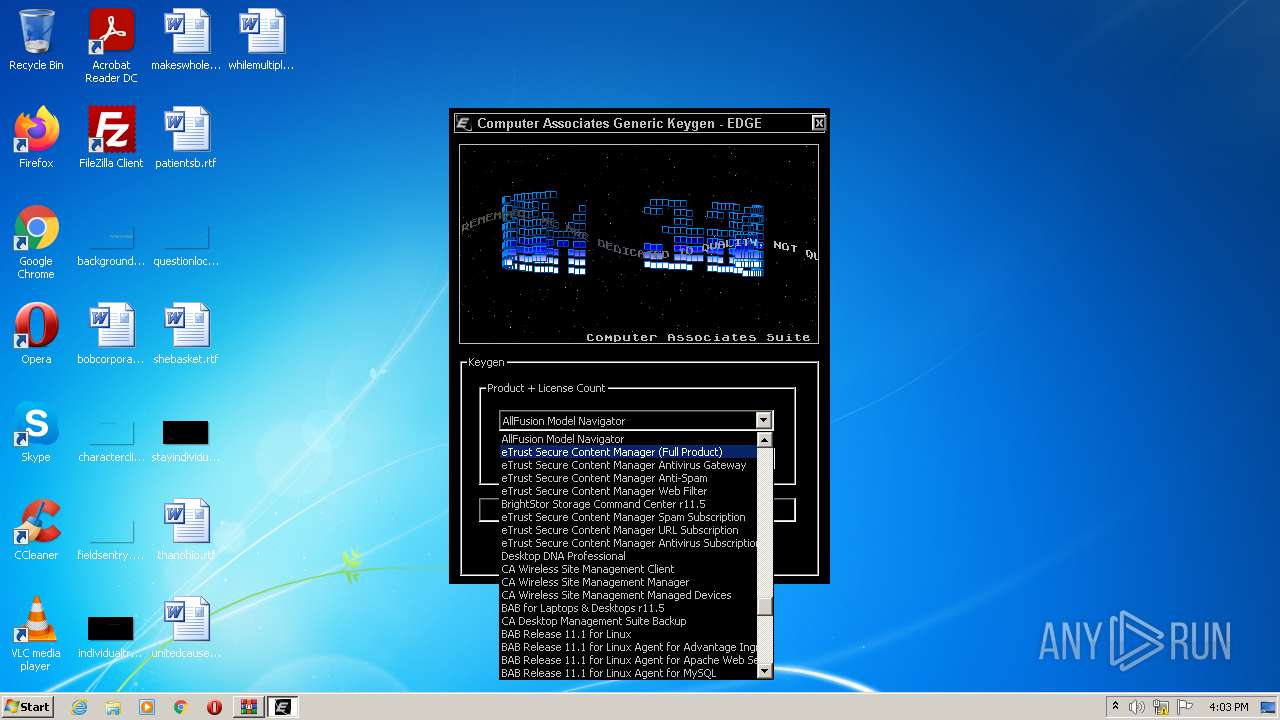Click the Chrome icon in the taskbar
This screenshot has width=1280, height=720.
(181, 707)
